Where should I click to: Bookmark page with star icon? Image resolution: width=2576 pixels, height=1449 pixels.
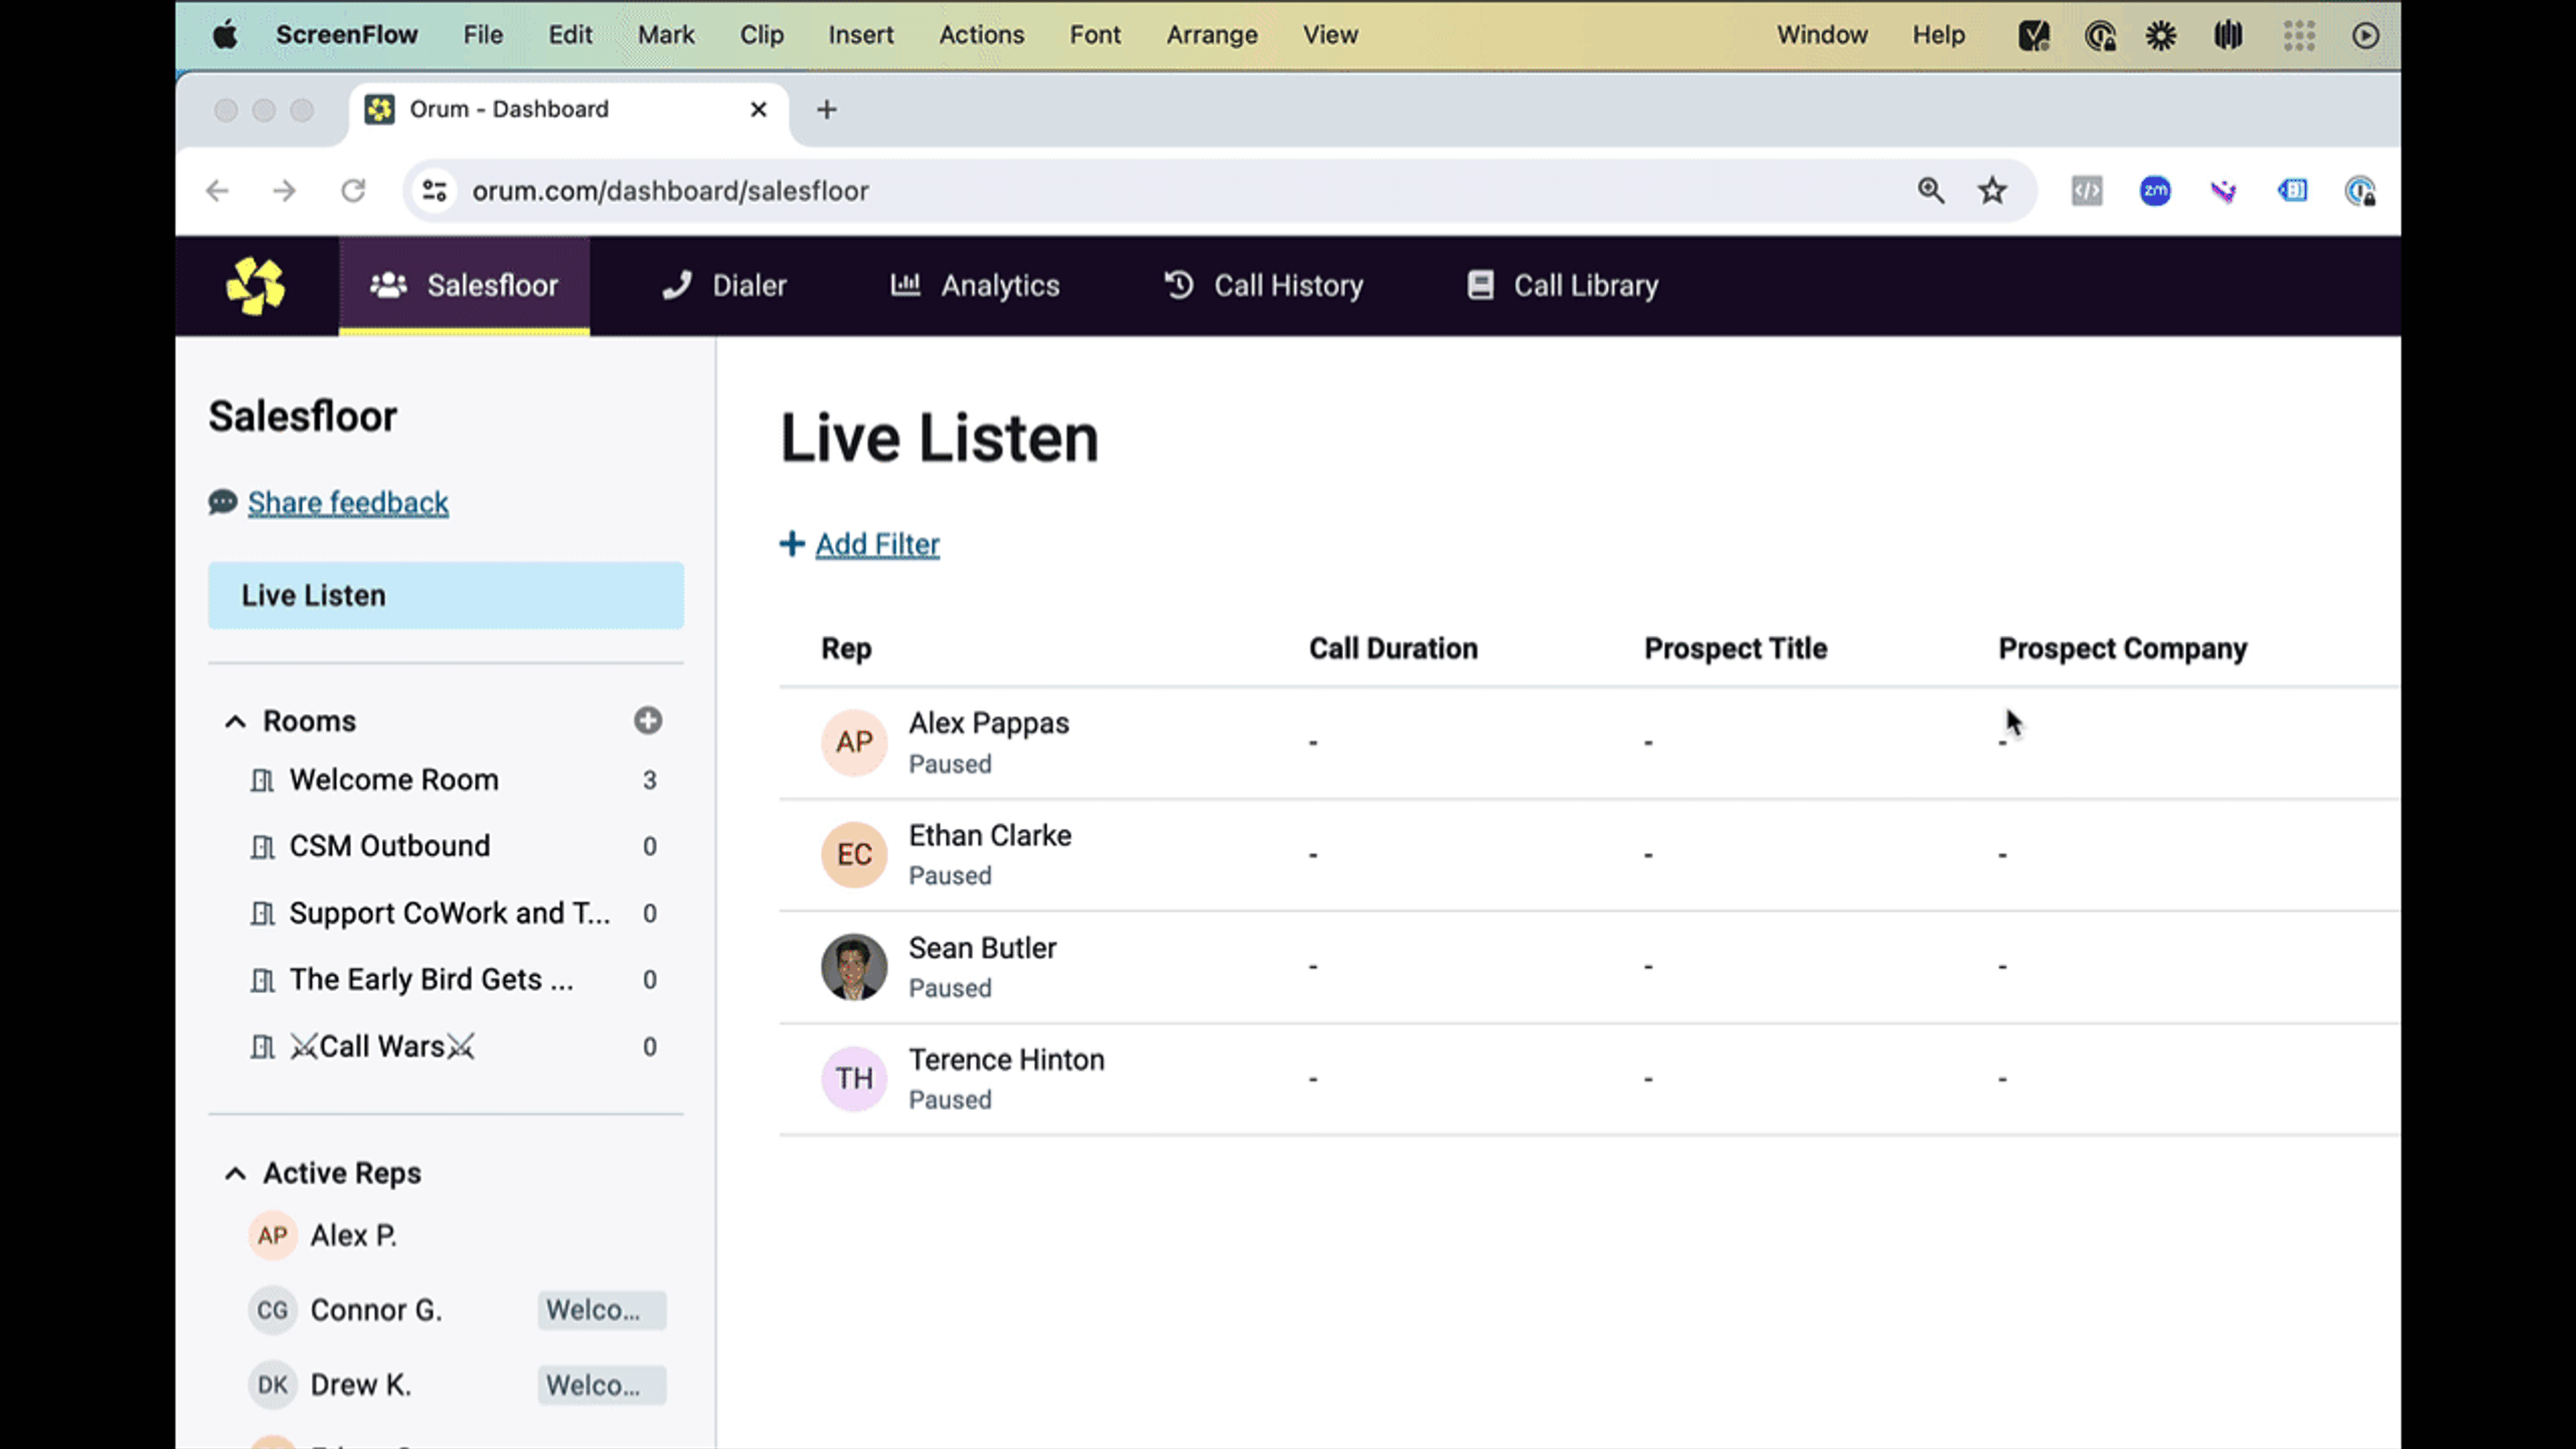click(x=1992, y=190)
